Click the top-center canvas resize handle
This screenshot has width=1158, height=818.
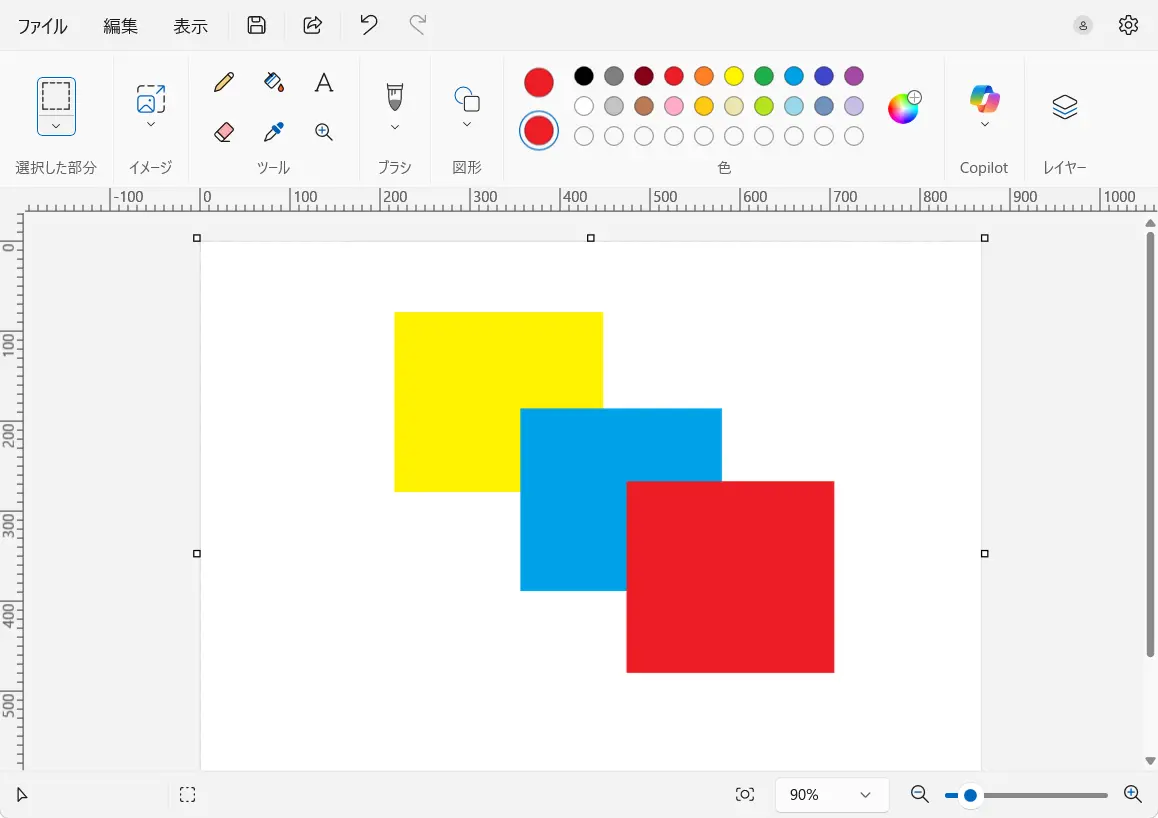point(591,238)
